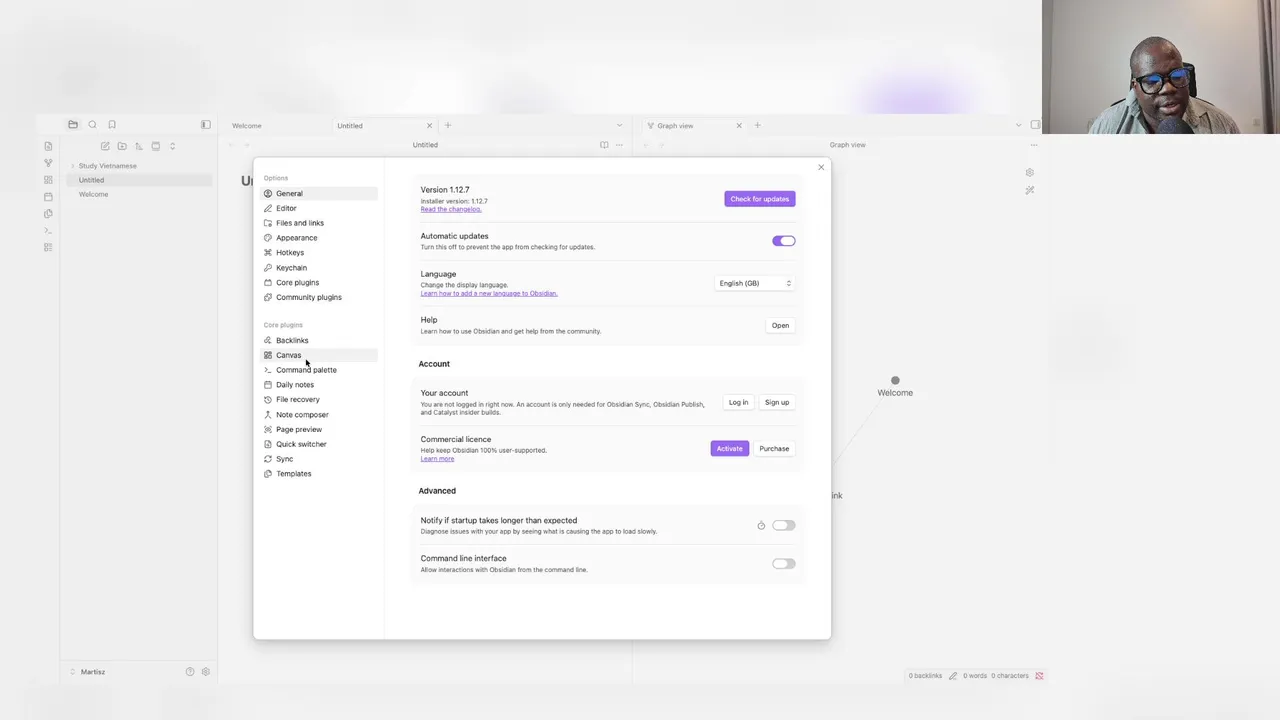The width and height of the screenshot is (1280, 720).
Task: Open Read the changelog link
Action: point(451,209)
